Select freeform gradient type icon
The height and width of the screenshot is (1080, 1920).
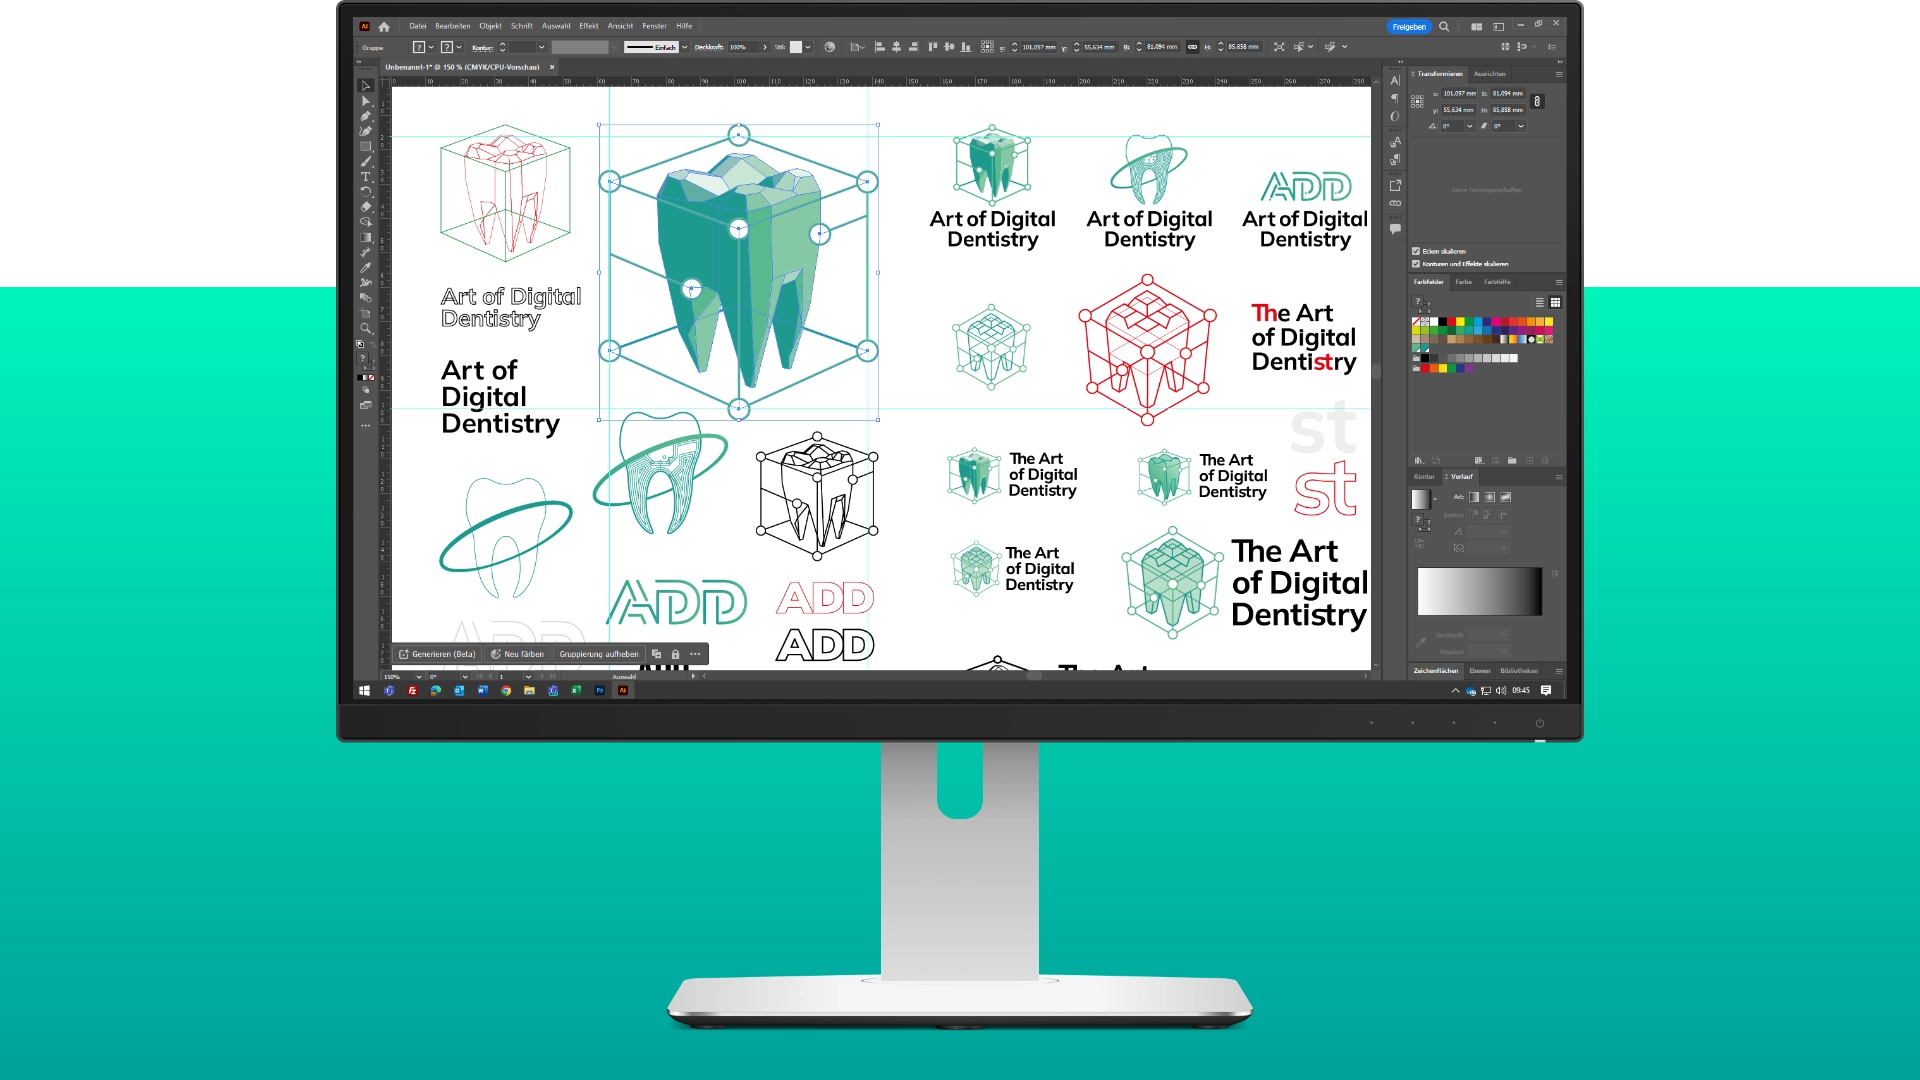(x=1506, y=497)
